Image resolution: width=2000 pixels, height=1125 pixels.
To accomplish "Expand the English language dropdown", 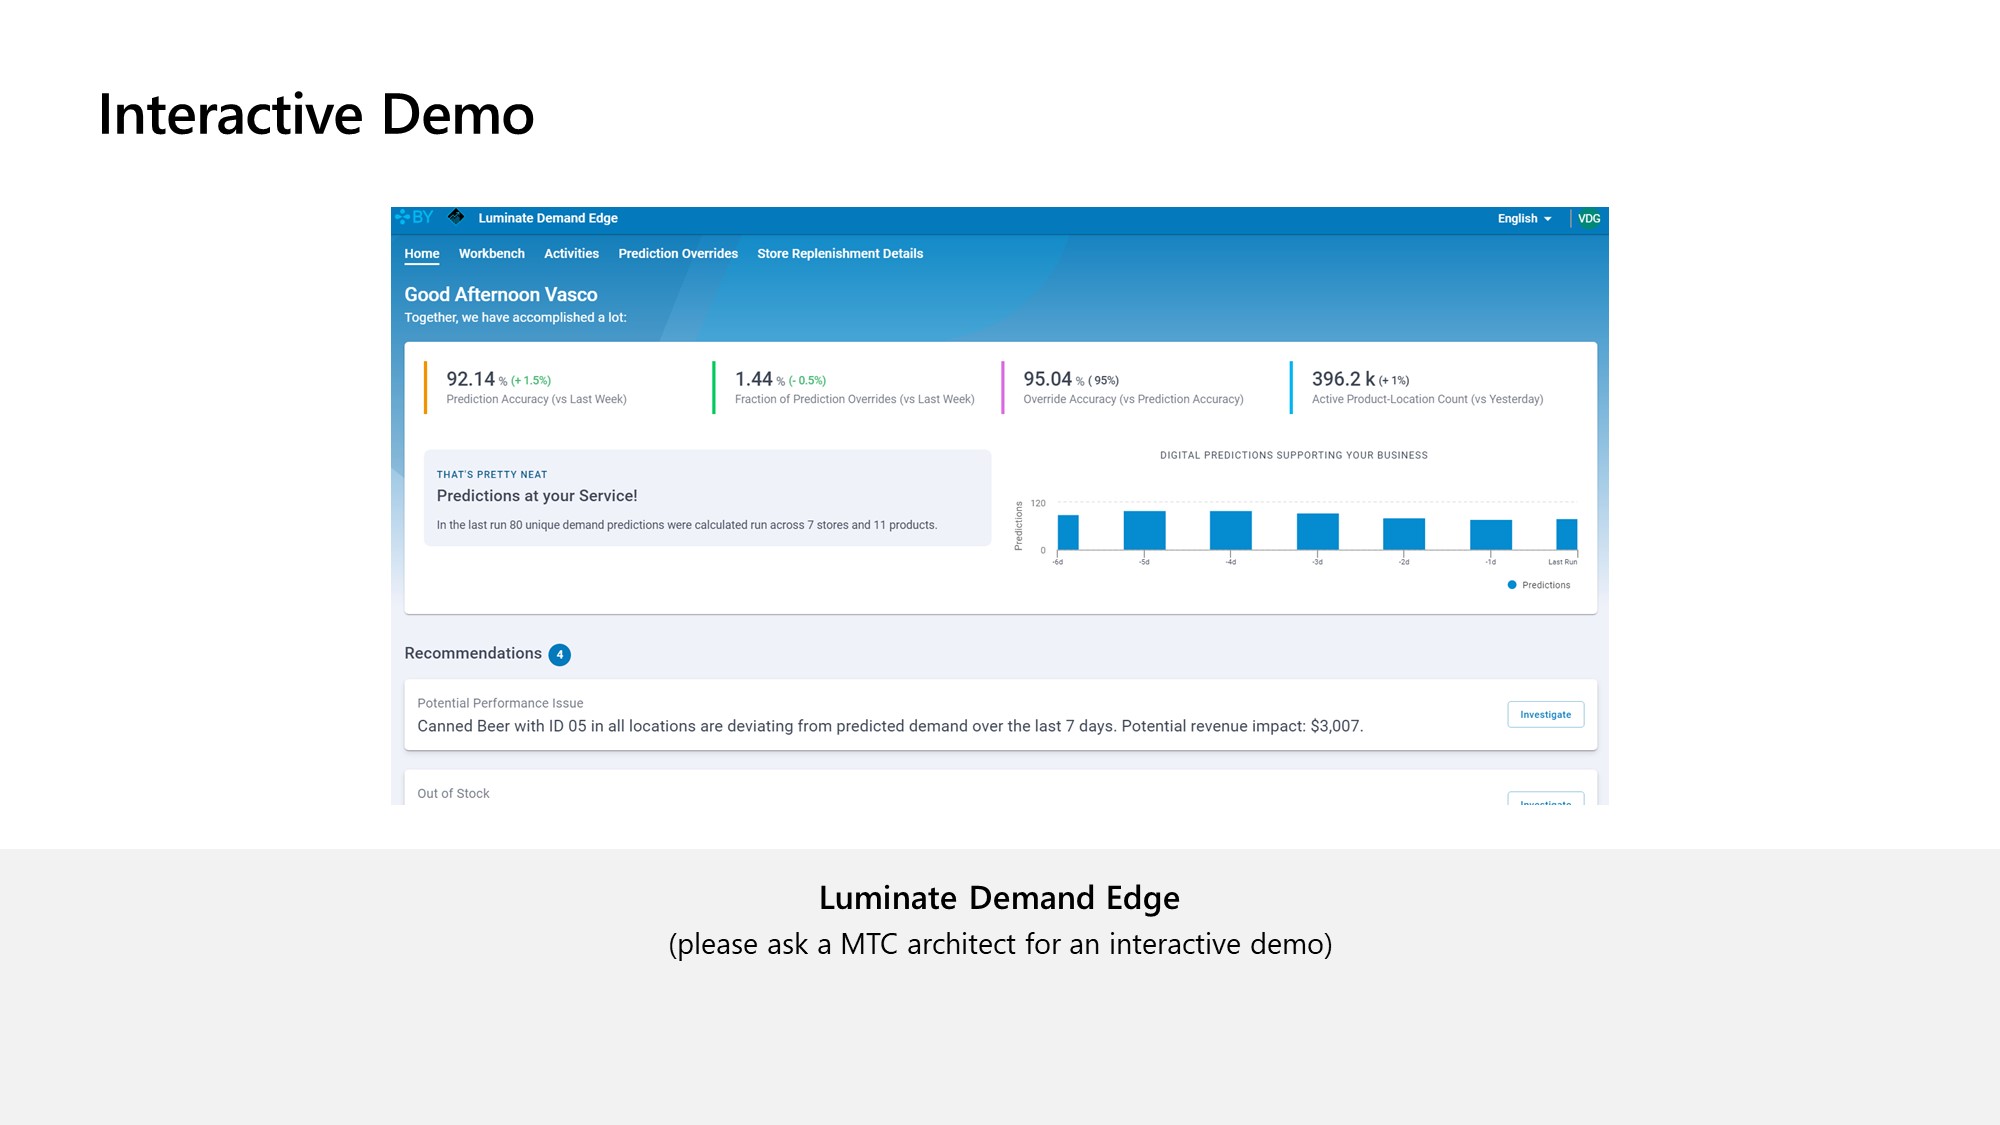I will point(1524,218).
